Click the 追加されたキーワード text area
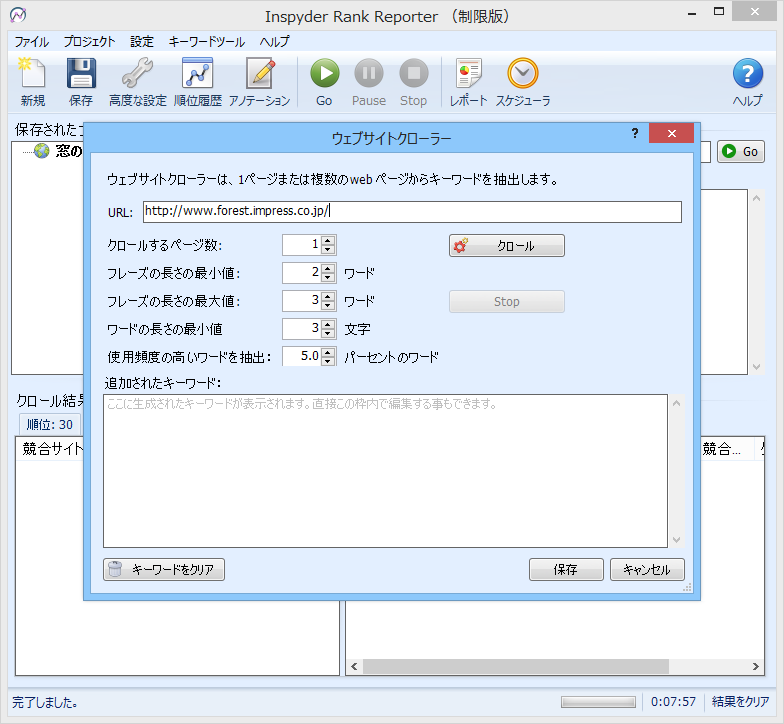 (386, 471)
